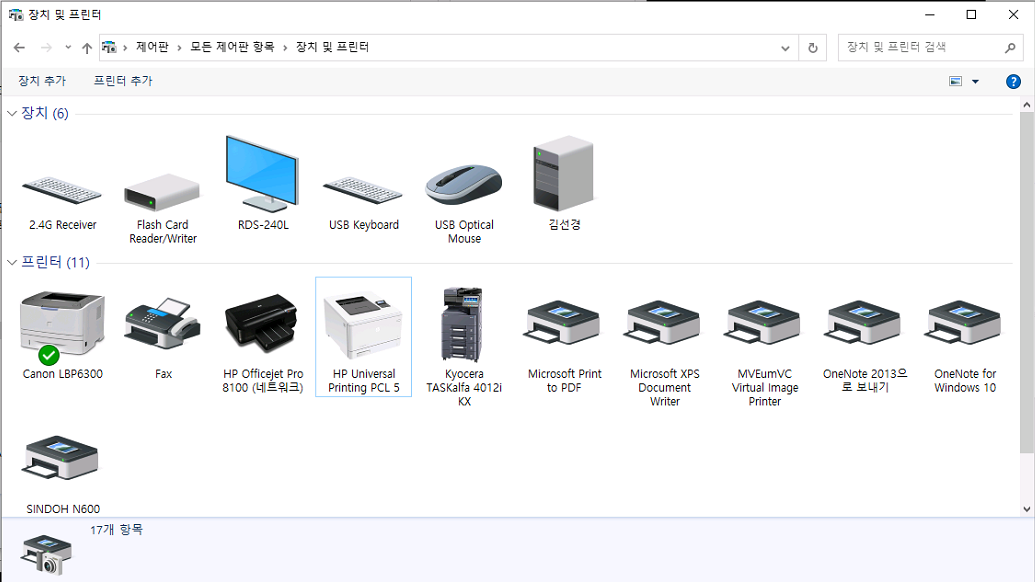Viewport: 1035px width, 582px height.
Task: Go up one level with up arrow
Action: coord(86,48)
